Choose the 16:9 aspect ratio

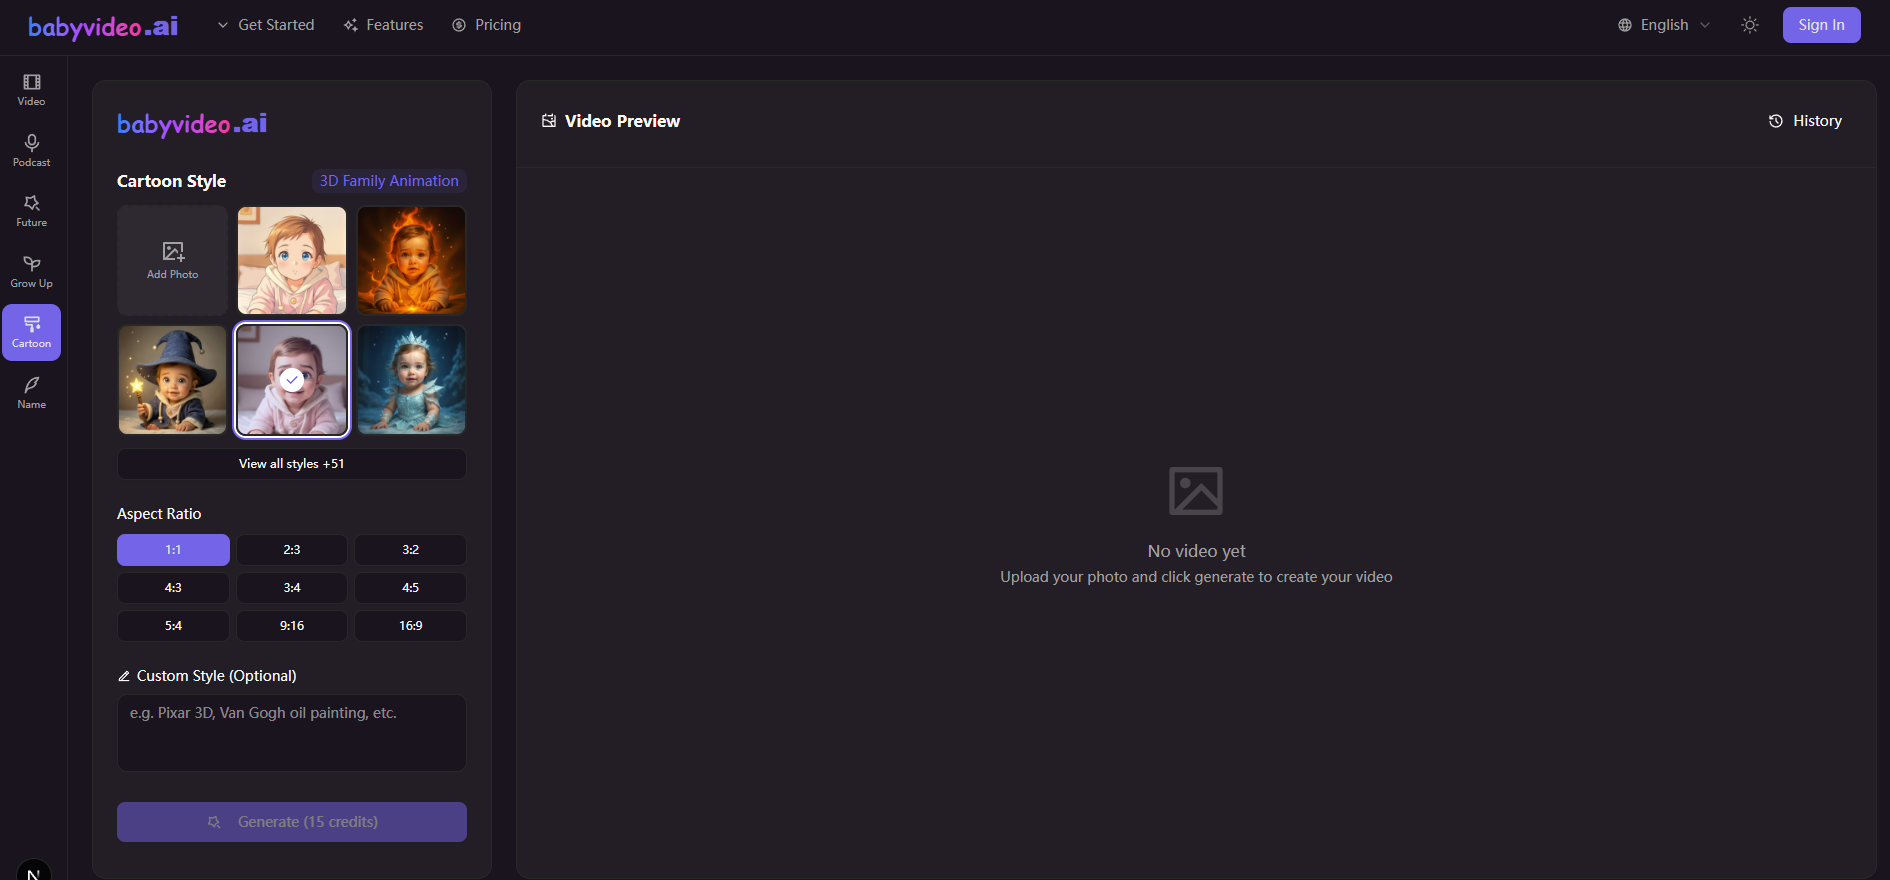click(x=411, y=626)
